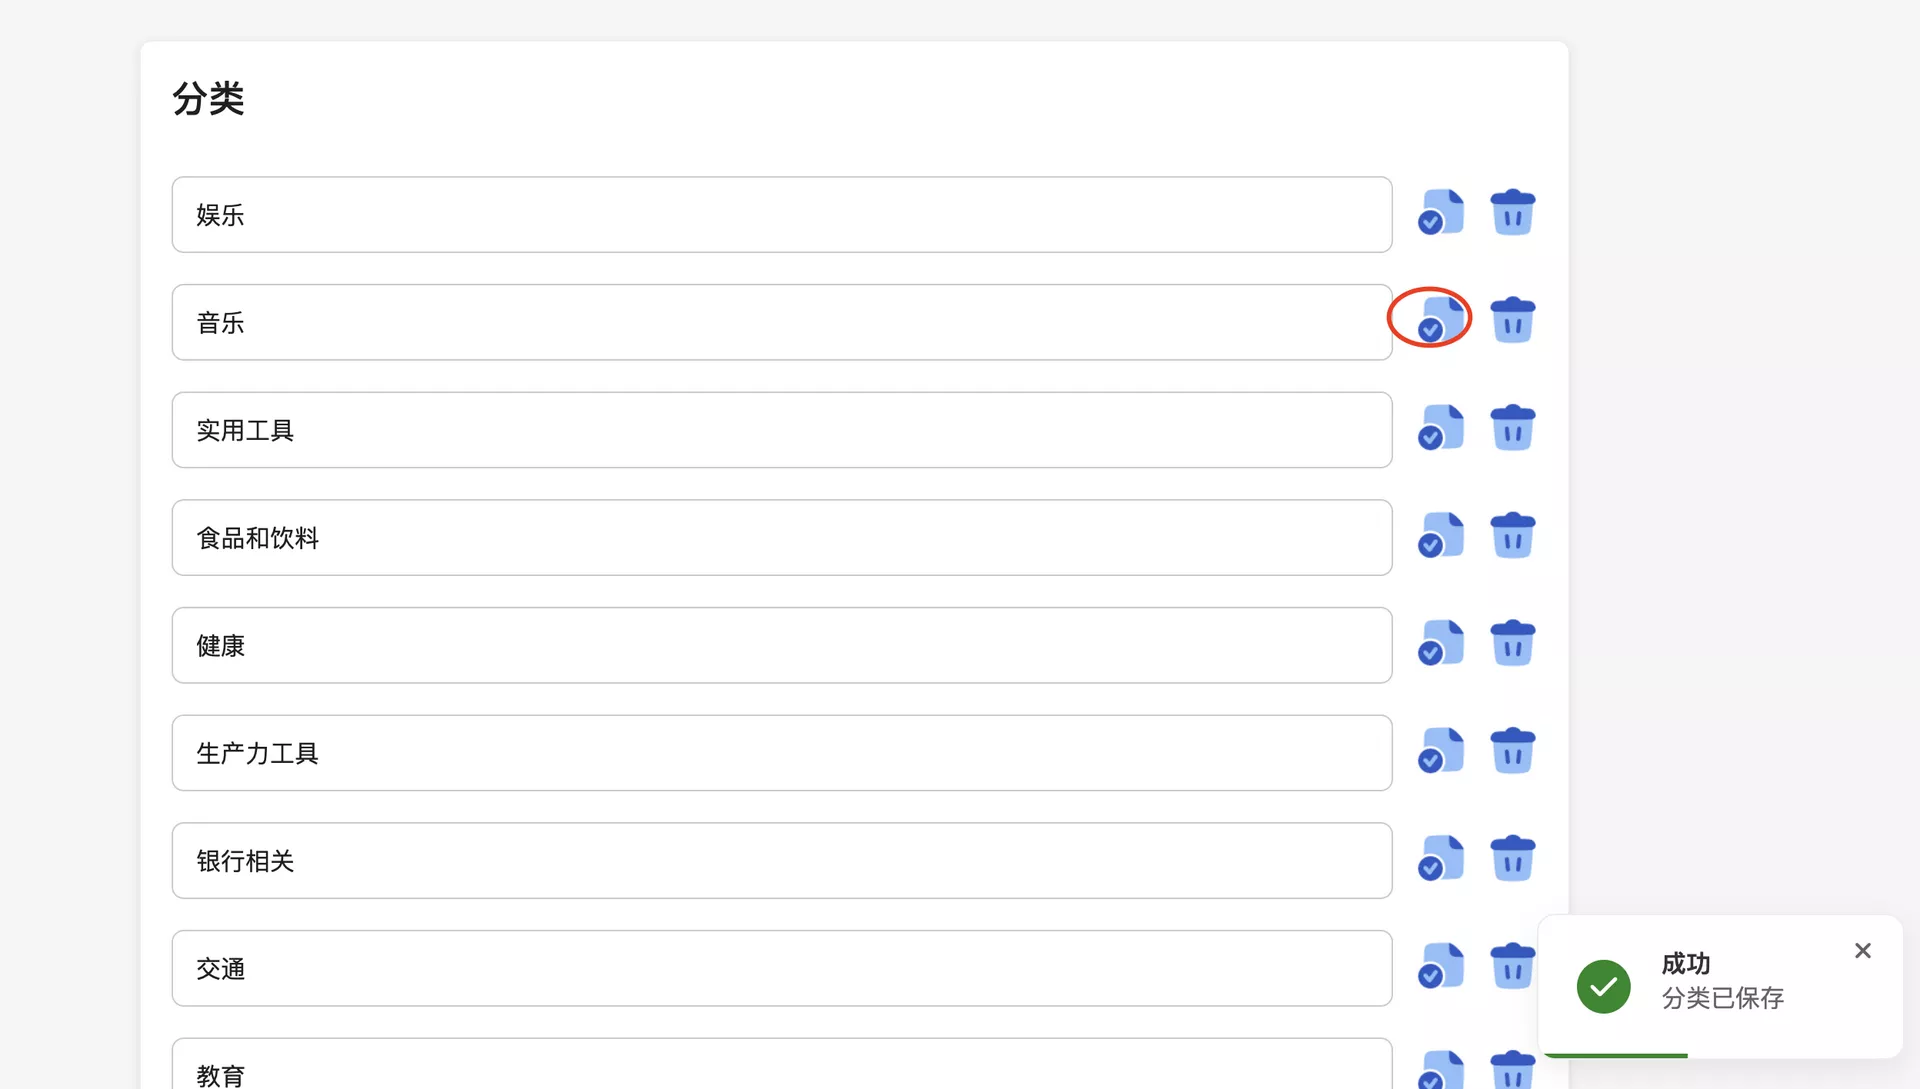Focus the 健康 category text box
1920x1089 pixels.
tap(781, 645)
